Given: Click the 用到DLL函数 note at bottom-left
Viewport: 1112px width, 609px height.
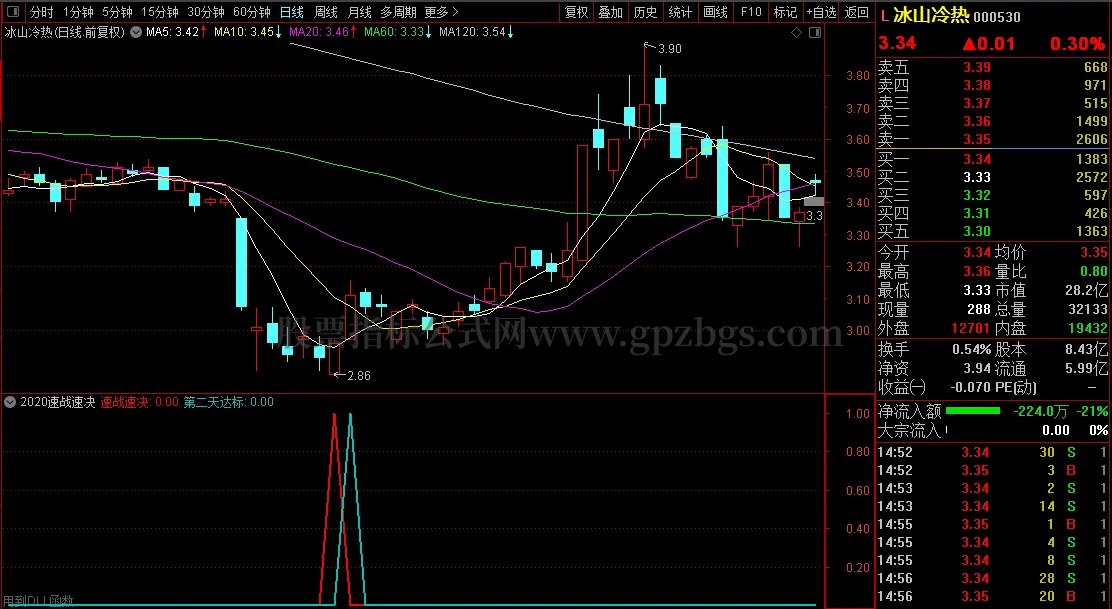Looking at the screenshot, I should (x=39, y=601).
